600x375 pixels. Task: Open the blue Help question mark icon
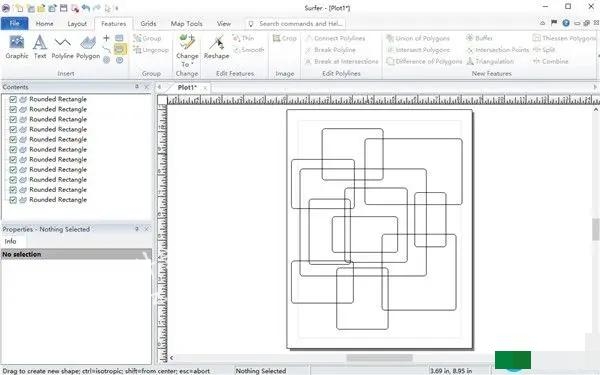point(566,23)
